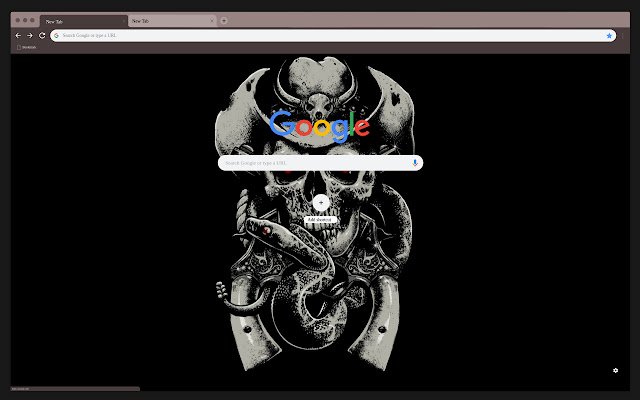Open the customize page gear icon
The image size is (640, 400).
tap(616, 370)
